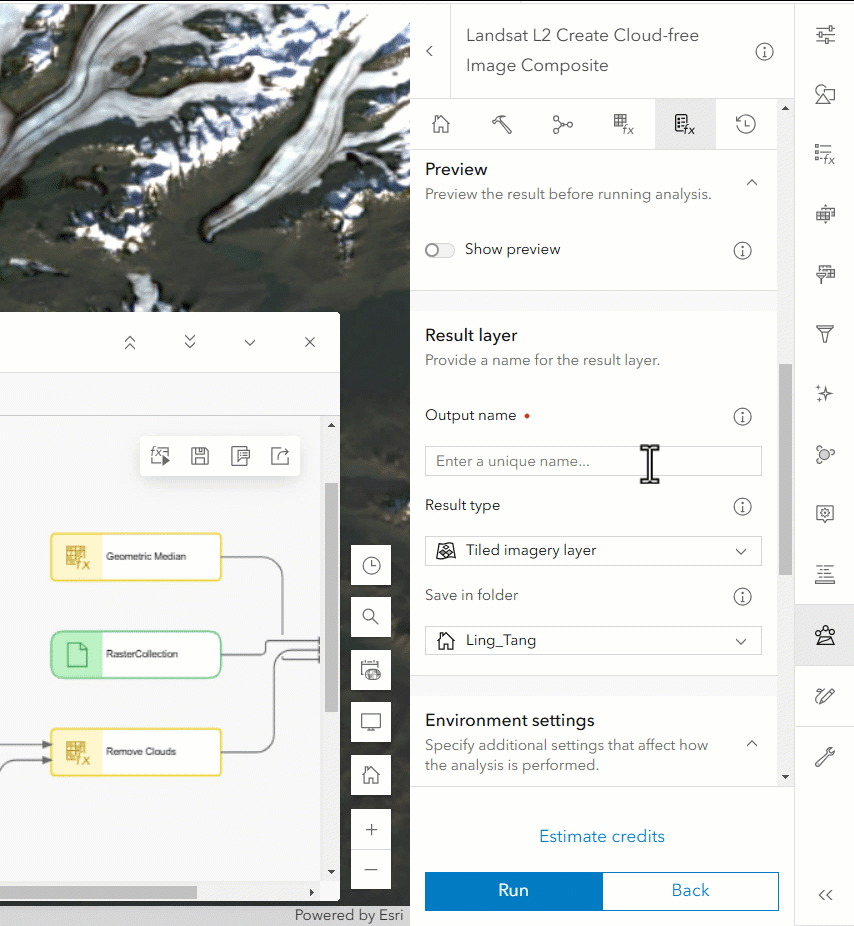Click the editor canvas horizontal scrollbar
Viewport: 854px width, 926px height.
98,892
